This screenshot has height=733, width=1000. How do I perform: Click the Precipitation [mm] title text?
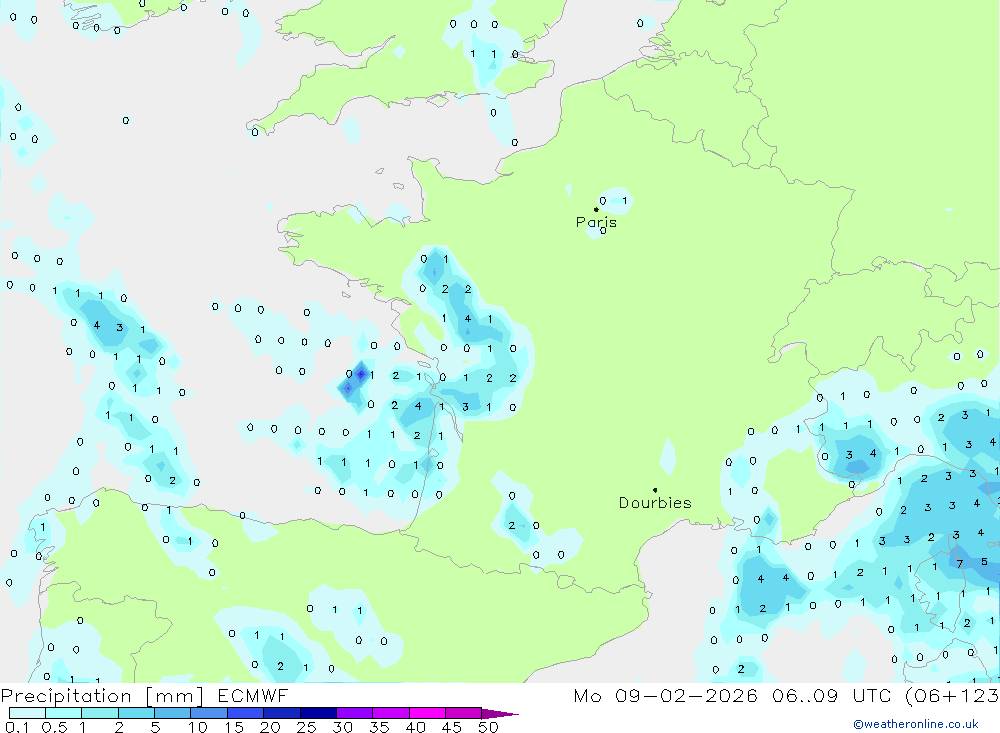coord(102,696)
